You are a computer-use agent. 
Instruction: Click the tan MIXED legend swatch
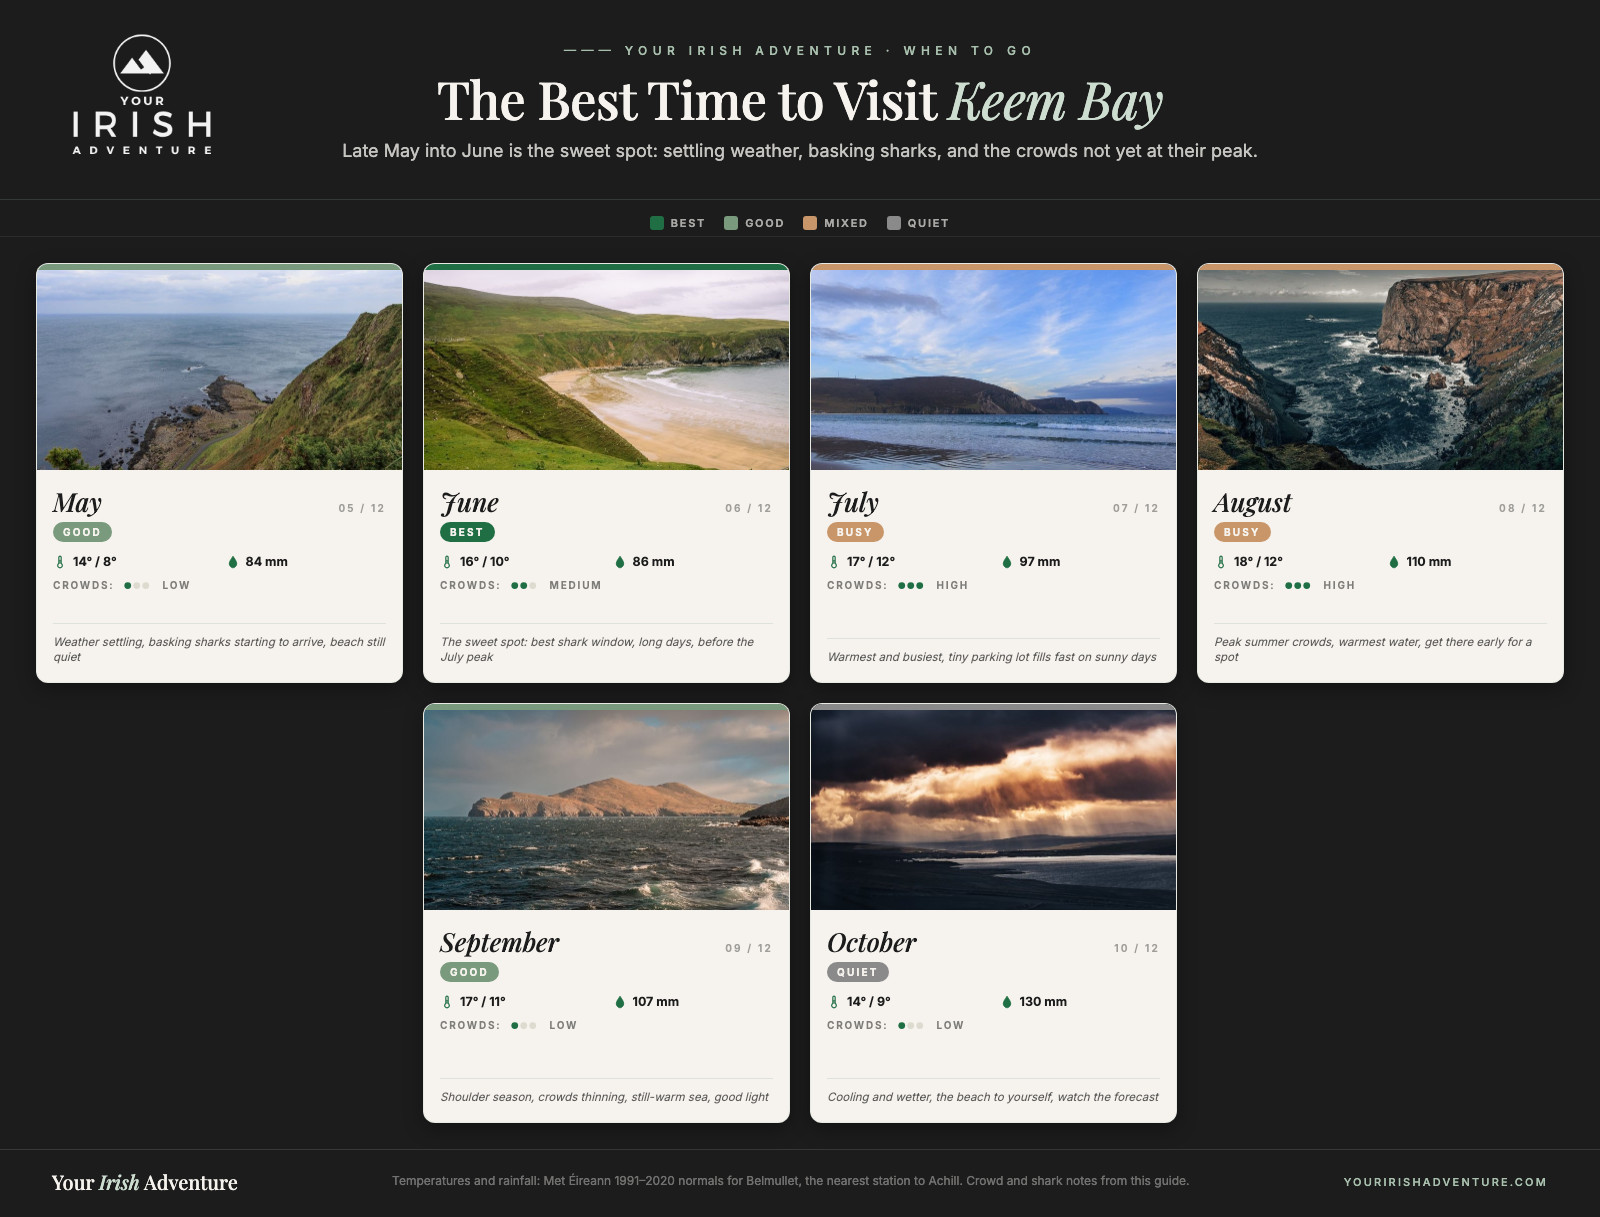point(810,223)
